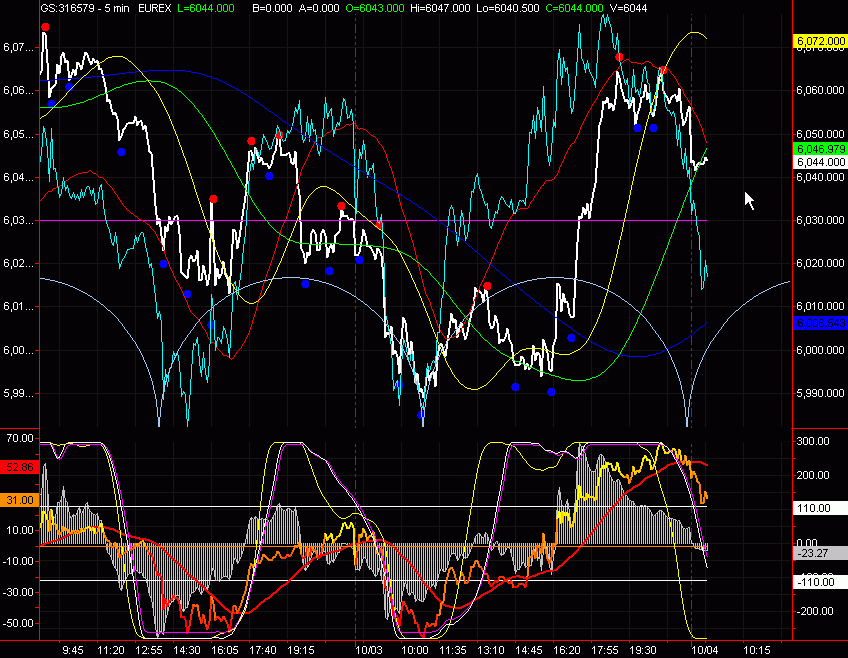Click the A=0.000 ask value
Viewport: 848px width, 658px height.
(319, 8)
